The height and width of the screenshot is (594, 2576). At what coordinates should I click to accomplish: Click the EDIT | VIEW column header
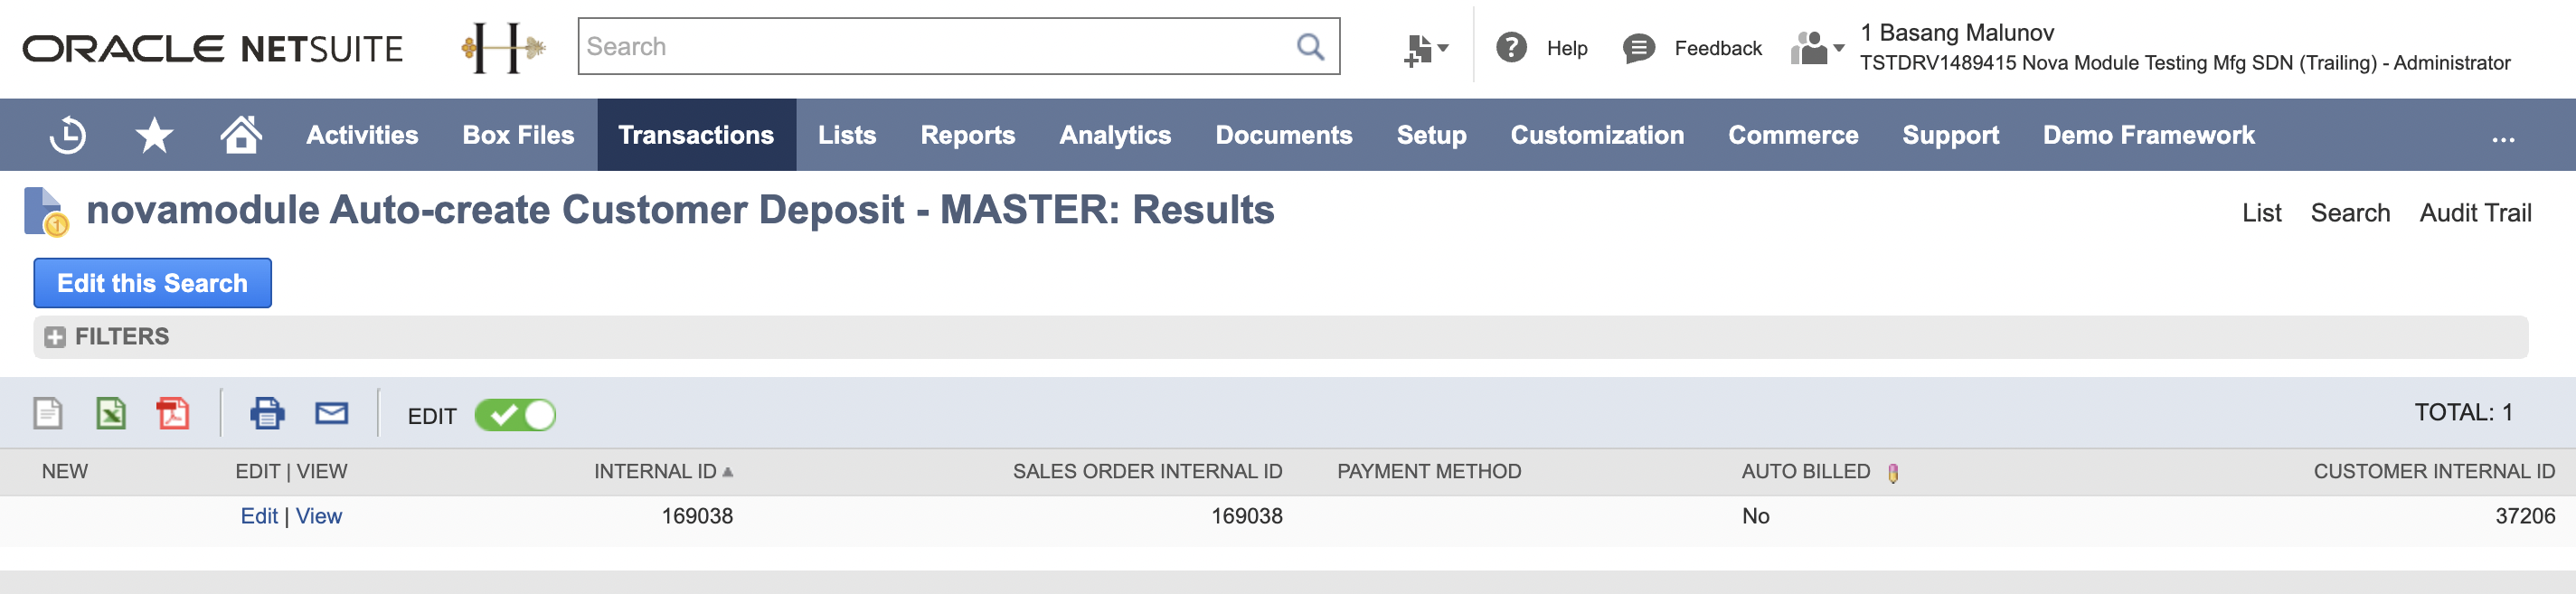(x=291, y=471)
